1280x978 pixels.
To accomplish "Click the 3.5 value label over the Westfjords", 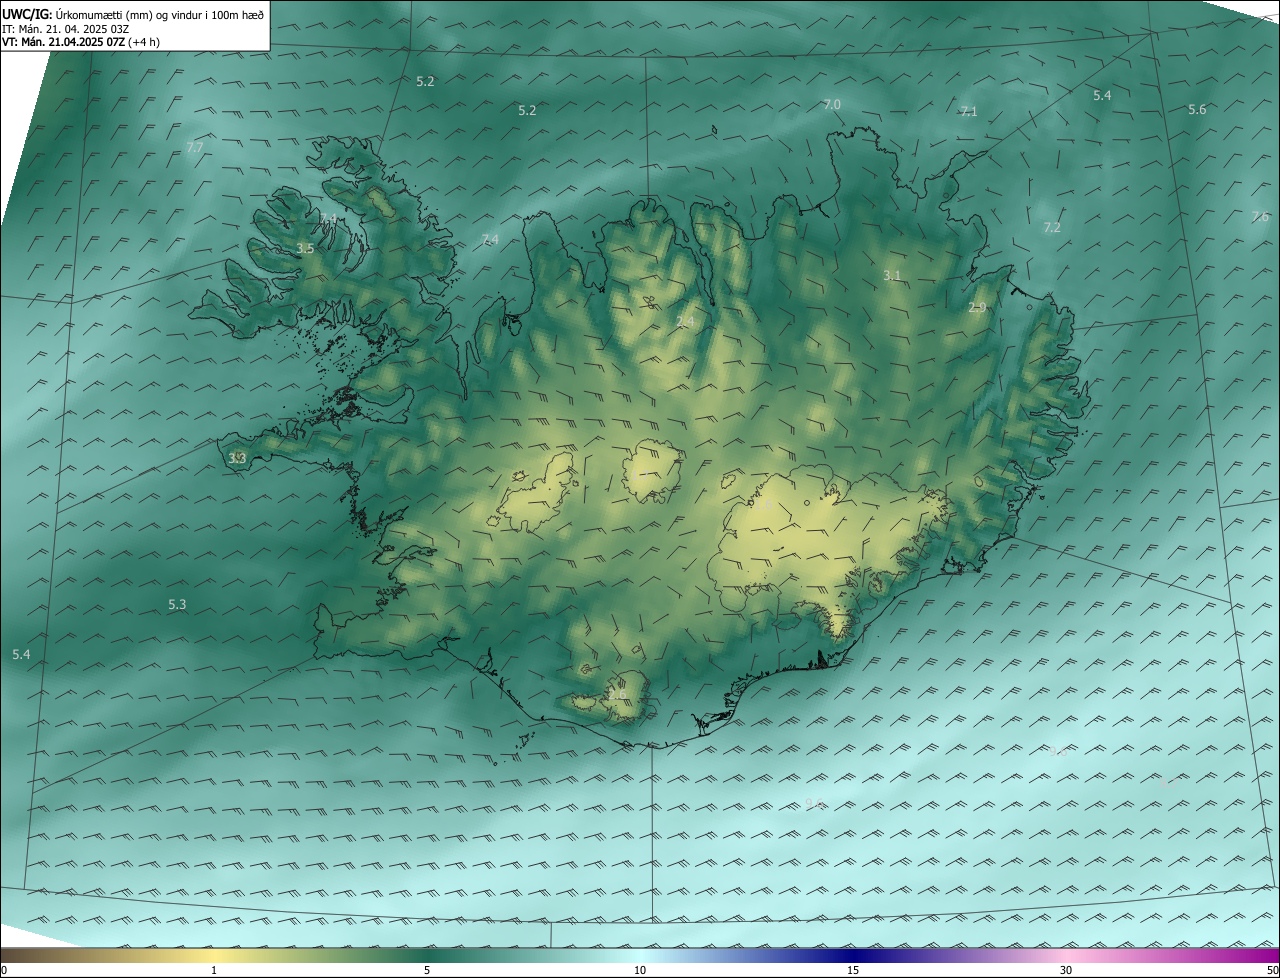I will point(305,248).
